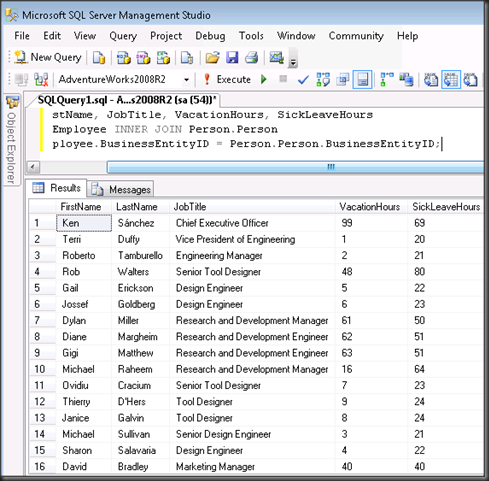Click Query Options icon
489x481 pixels.
pos(342,79)
